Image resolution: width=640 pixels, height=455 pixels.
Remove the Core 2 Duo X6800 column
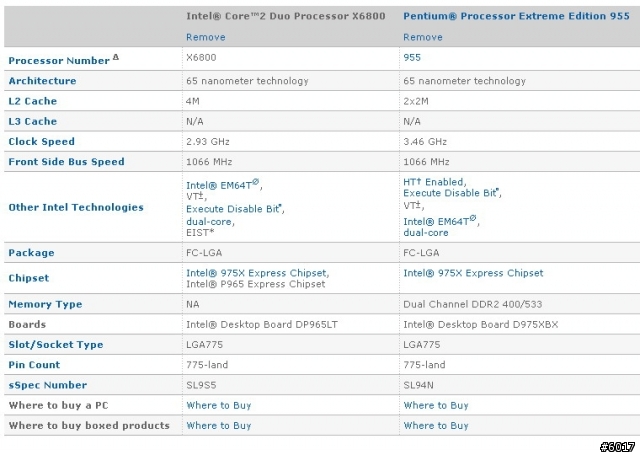click(206, 37)
